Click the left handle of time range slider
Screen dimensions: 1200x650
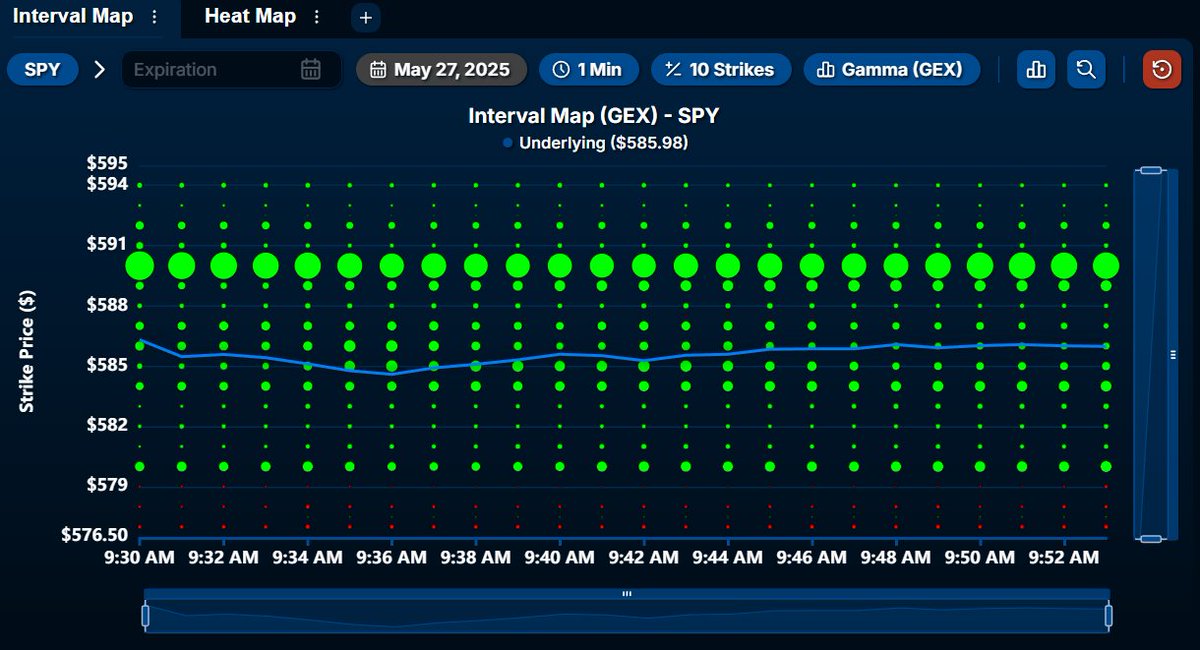(x=145, y=615)
